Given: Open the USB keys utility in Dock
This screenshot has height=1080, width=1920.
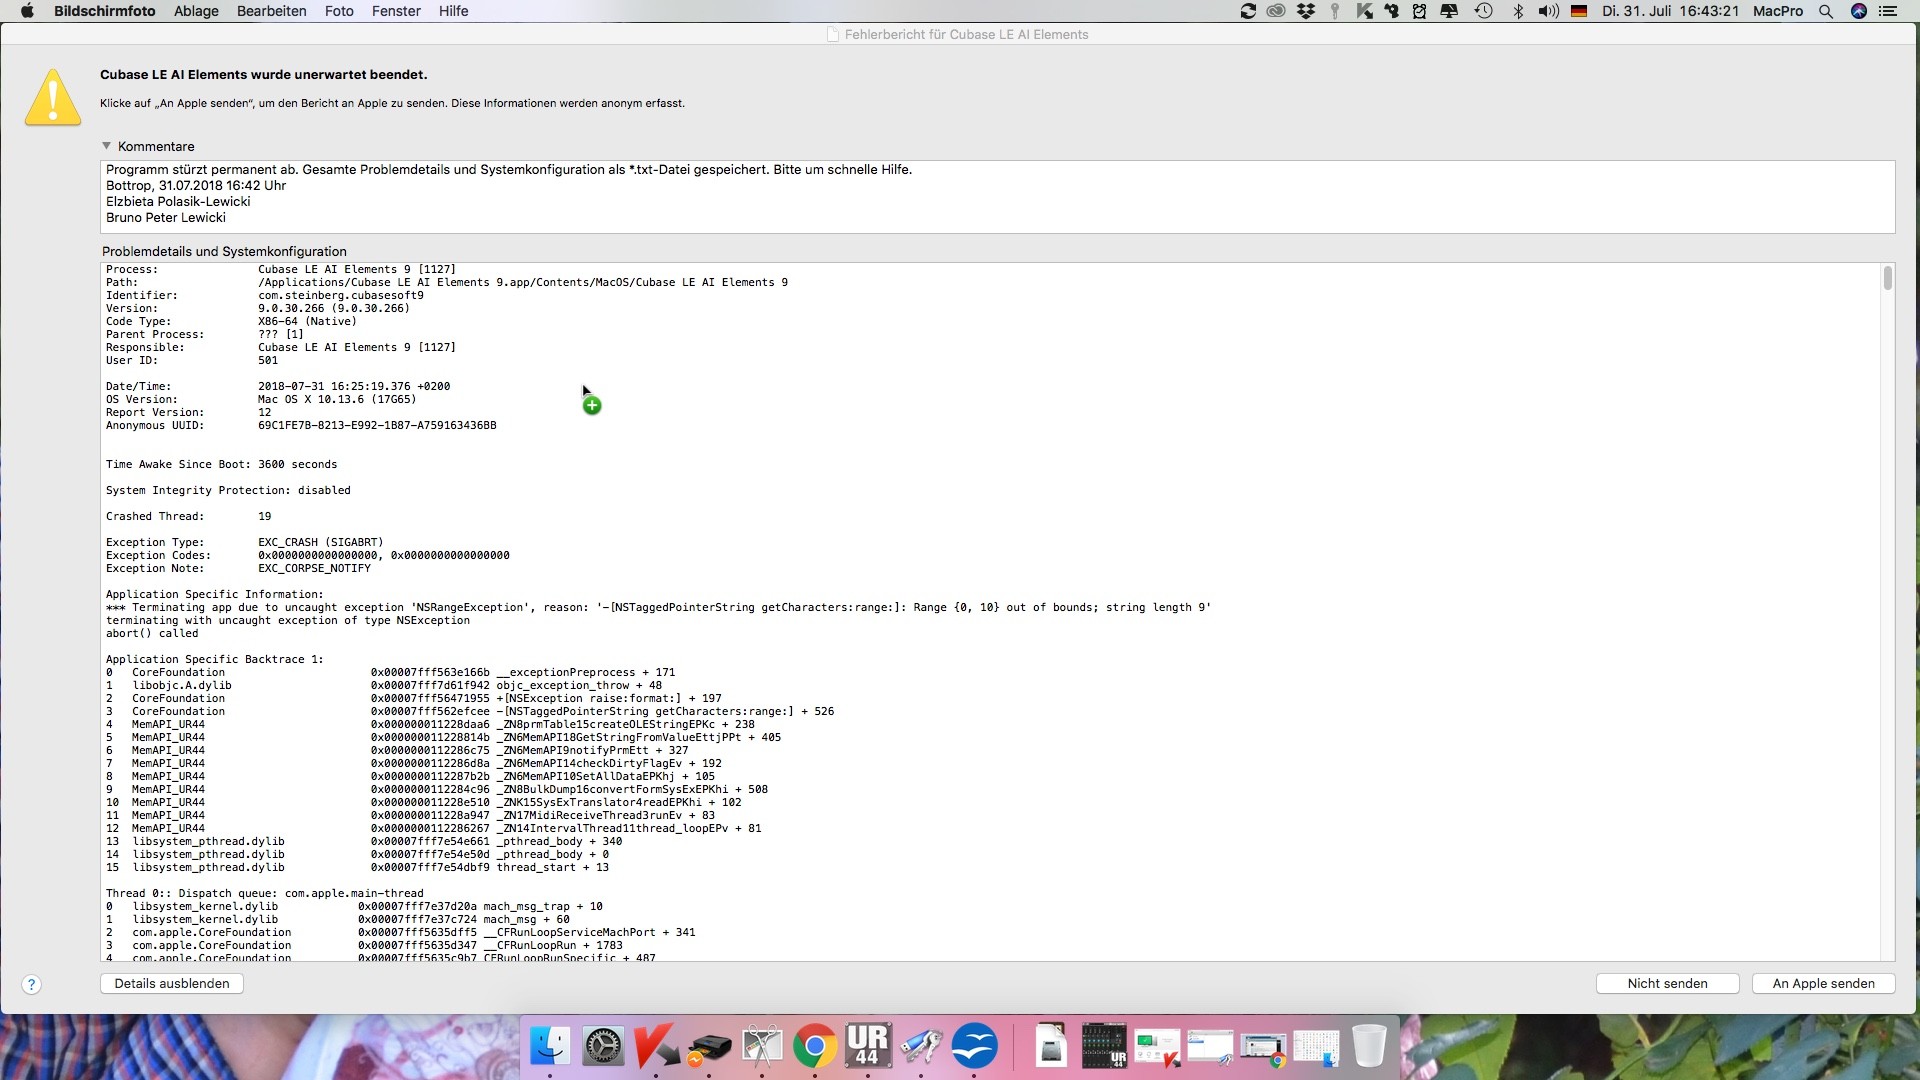Looking at the screenshot, I should coord(921,1046).
